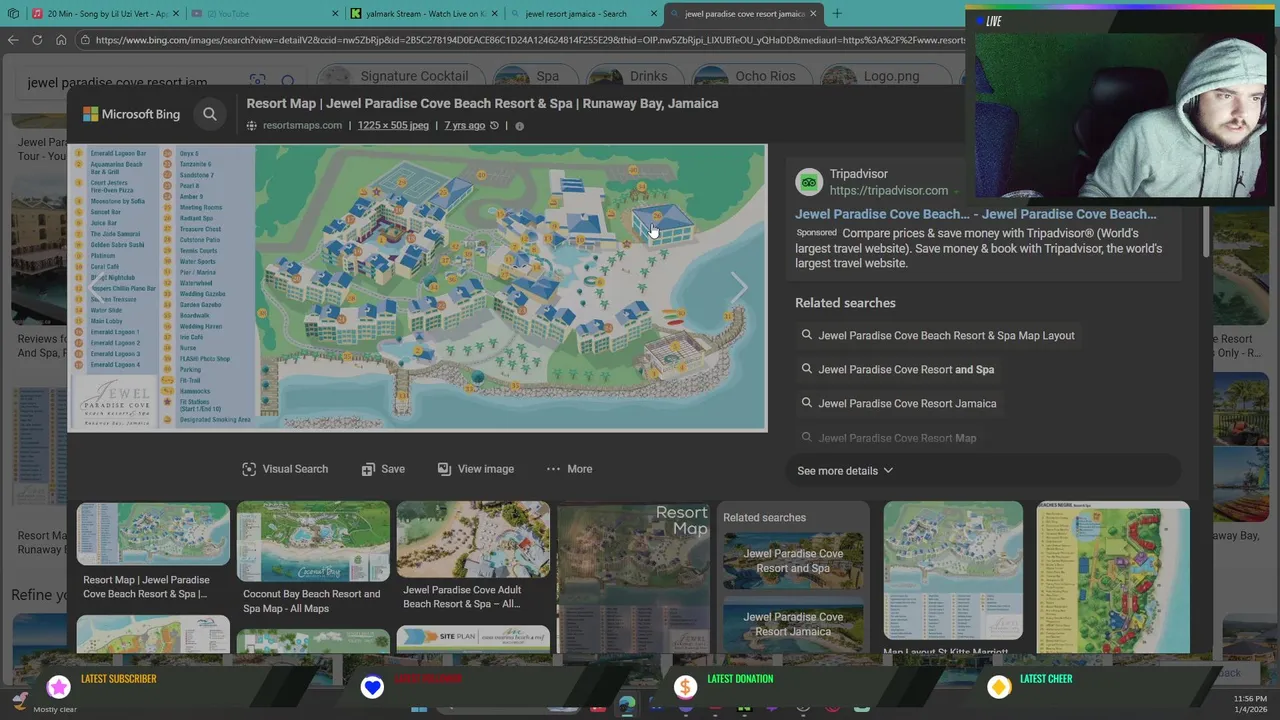
Task: Click the info icon after the image date
Action: coord(519,126)
